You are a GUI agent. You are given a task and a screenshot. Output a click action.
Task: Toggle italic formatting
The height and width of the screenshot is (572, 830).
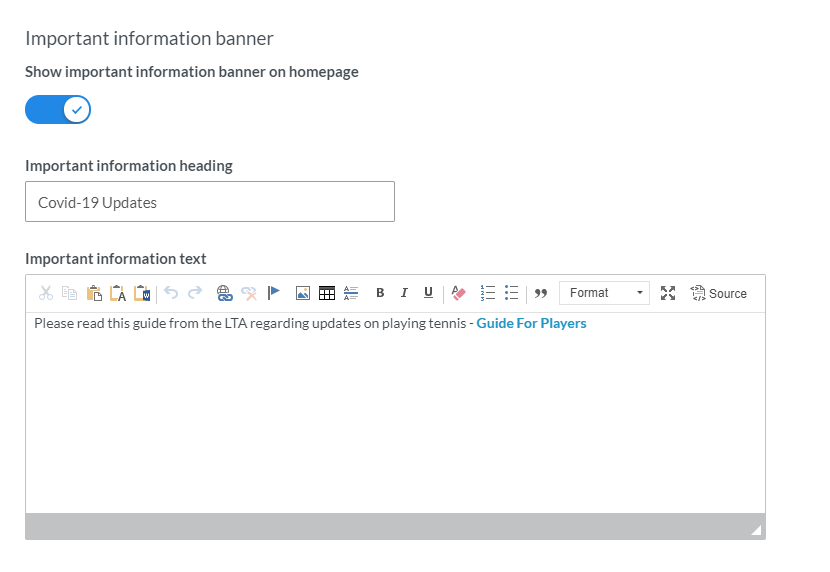pyautogui.click(x=404, y=293)
